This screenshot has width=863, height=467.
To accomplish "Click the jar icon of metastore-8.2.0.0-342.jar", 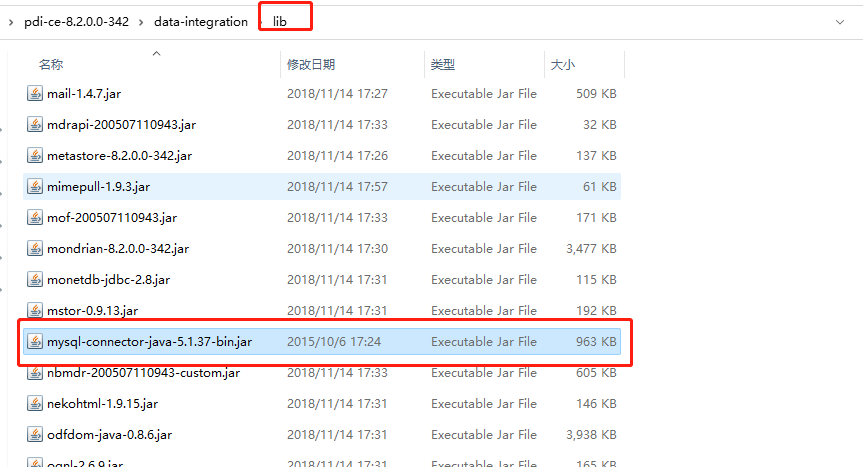I will click(35, 156).
